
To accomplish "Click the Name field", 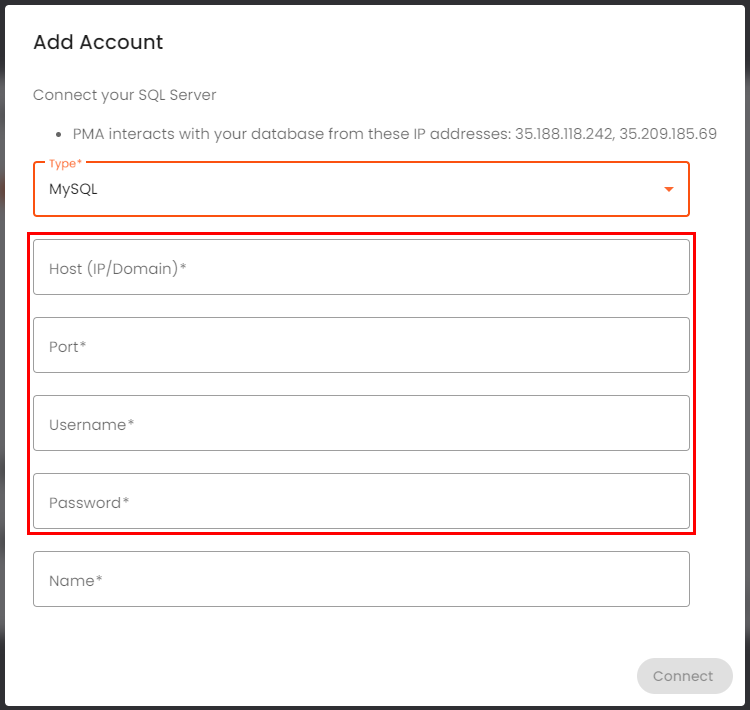I will [360, 579].
